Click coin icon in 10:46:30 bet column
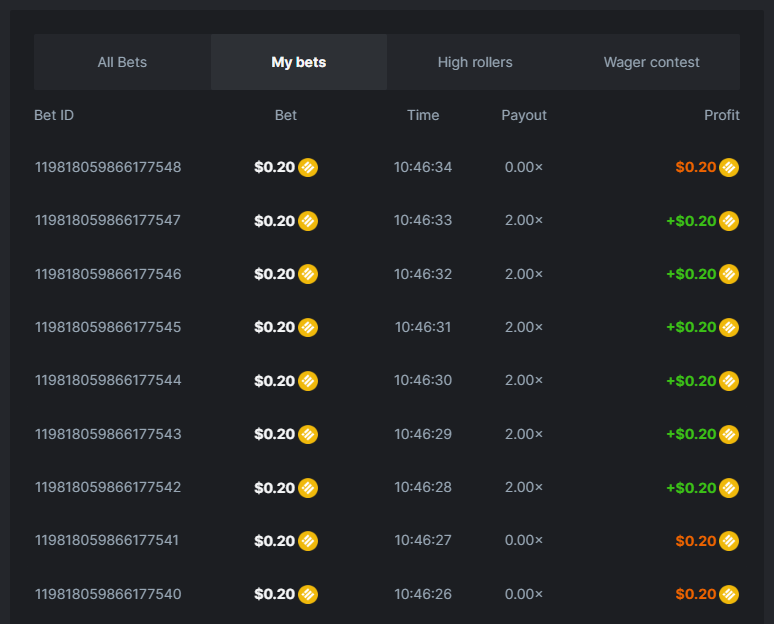774x624 pixels. point(308,381)
